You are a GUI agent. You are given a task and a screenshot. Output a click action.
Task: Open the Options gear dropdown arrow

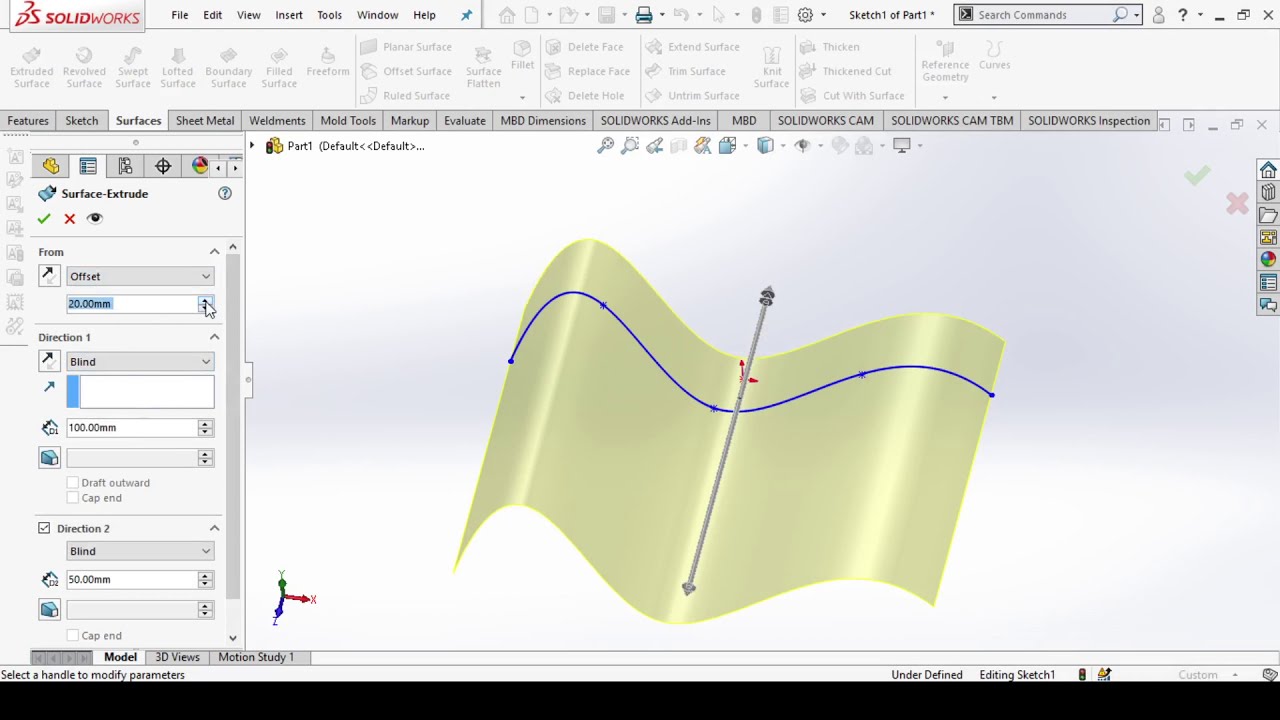(823, 15)
